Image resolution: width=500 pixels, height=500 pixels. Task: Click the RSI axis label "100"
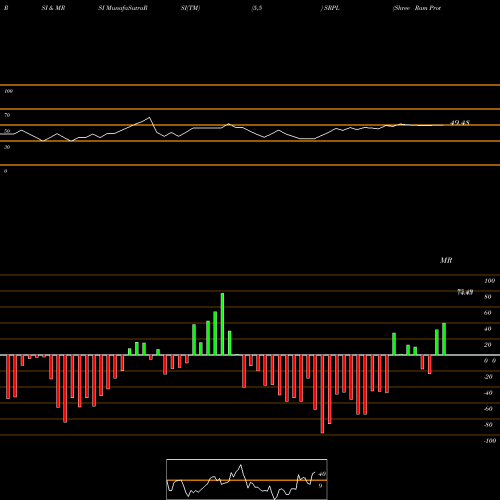8,91
